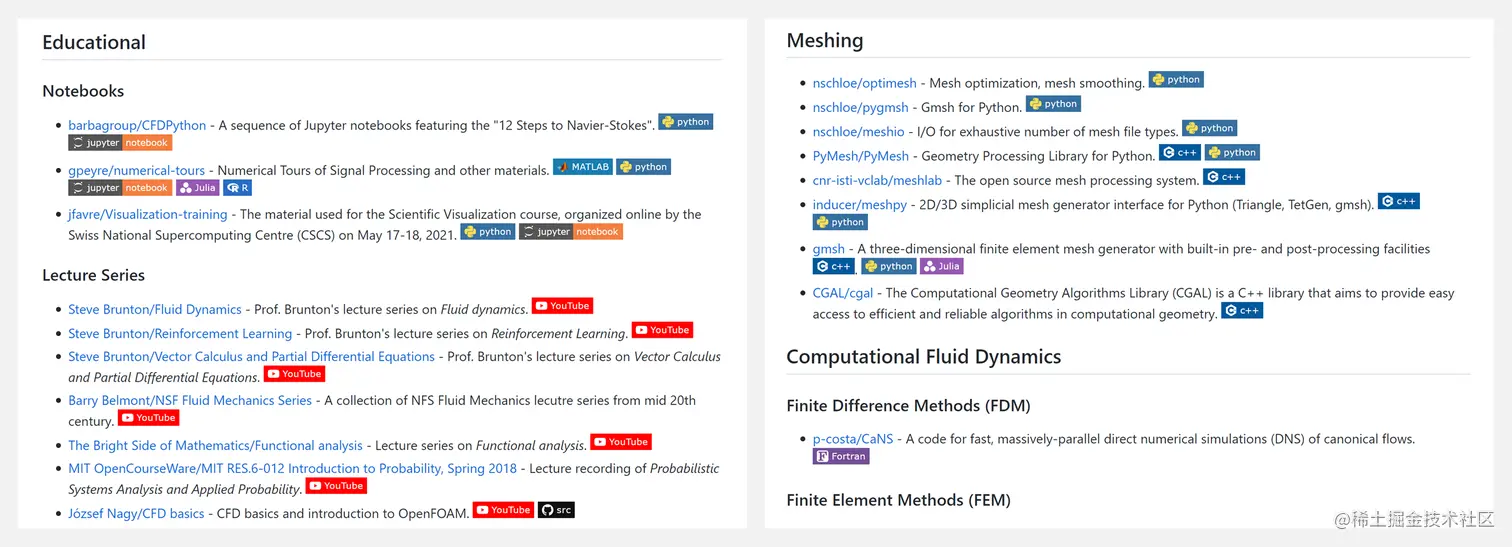Image resolution: width=1512 pixels, height=547 pixels.
Task: Click Fortran badge for p-costa/CaNS
Action: pos(841,456)
